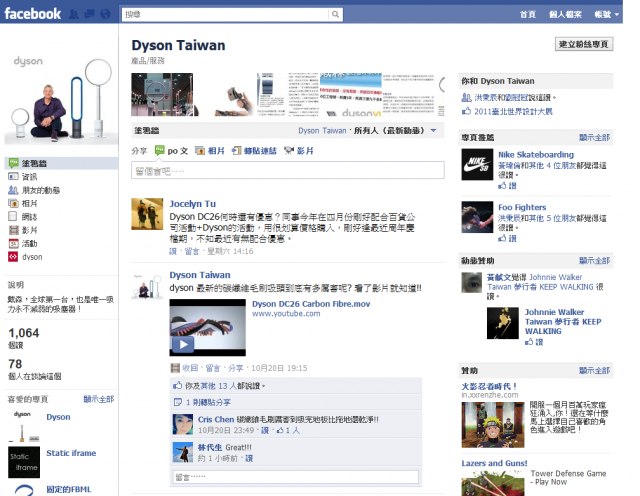Viewport: 640px width, 496px height.
Task: Show all 喜愛的專頁 via 顯示全部
Action: click(98, 399)
